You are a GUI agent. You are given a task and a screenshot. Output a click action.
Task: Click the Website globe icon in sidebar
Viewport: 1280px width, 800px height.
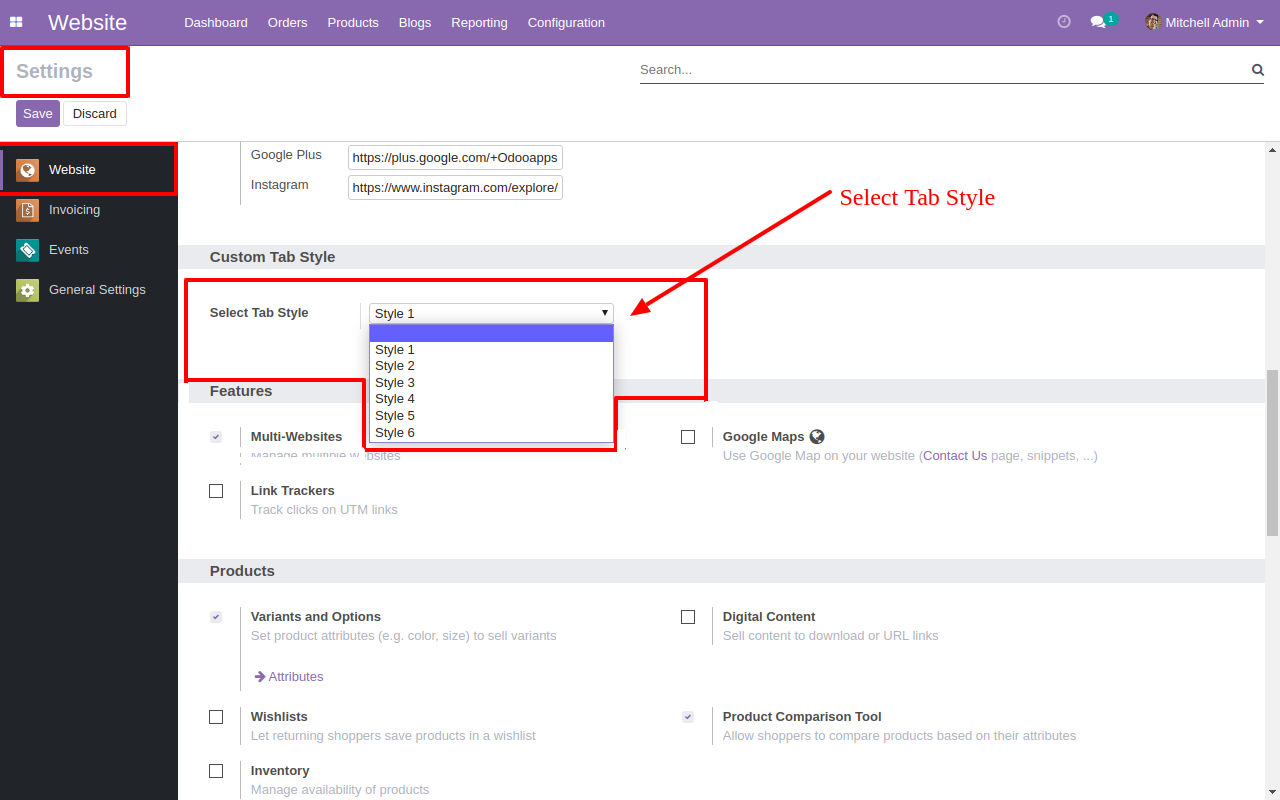[x=27, y=170]
